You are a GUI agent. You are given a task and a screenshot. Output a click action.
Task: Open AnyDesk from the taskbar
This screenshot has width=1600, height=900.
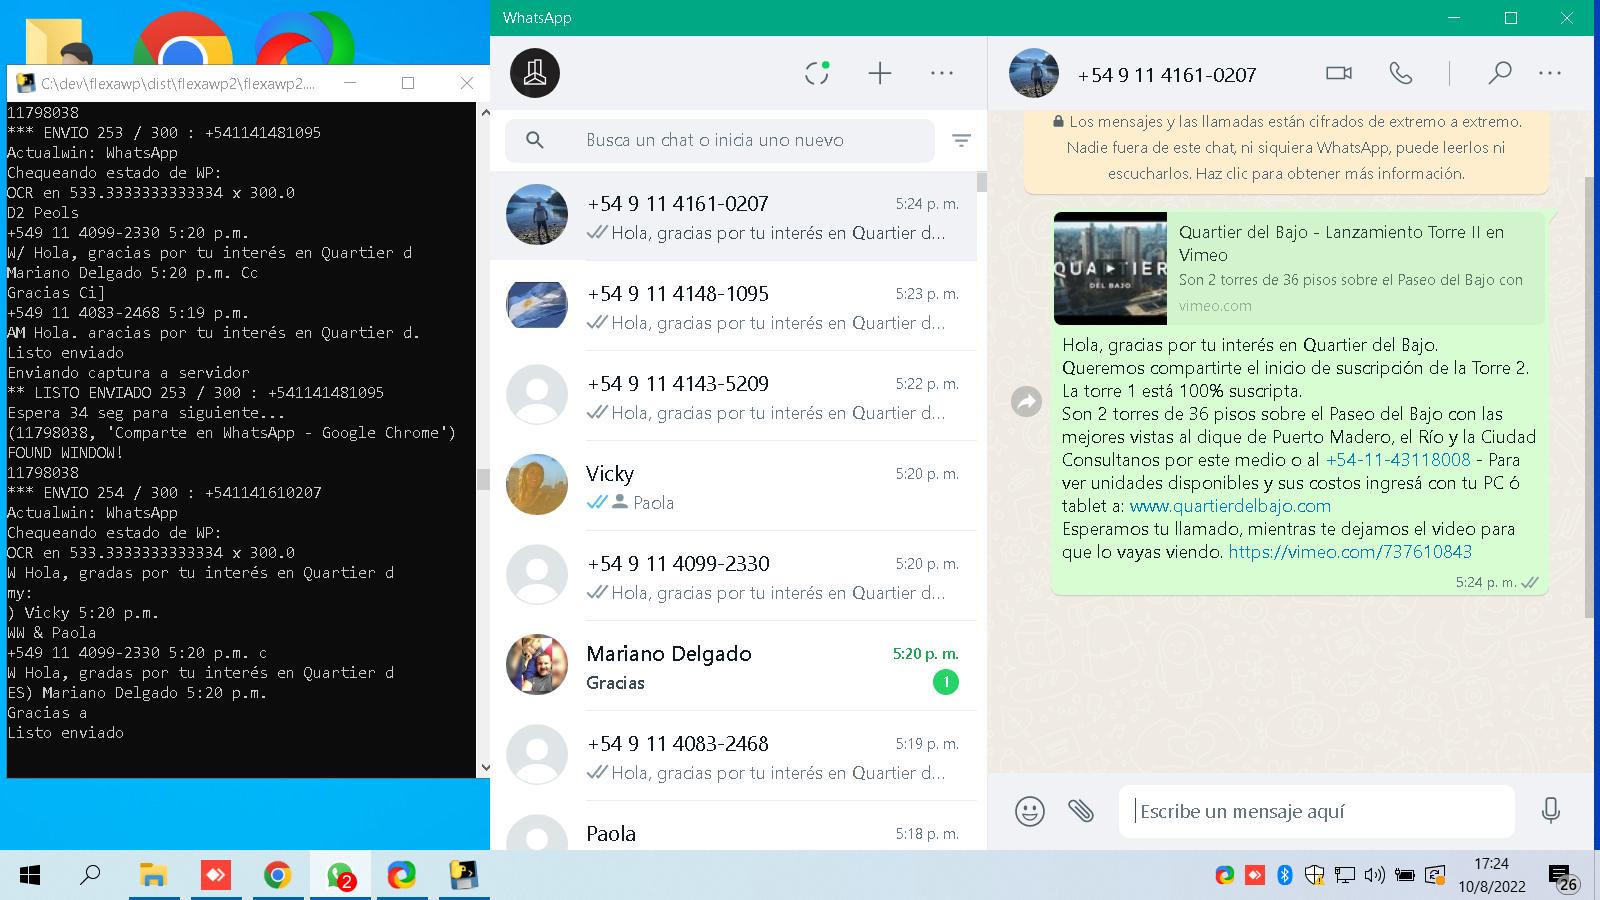pyautogui.click(x=215, y=876)
